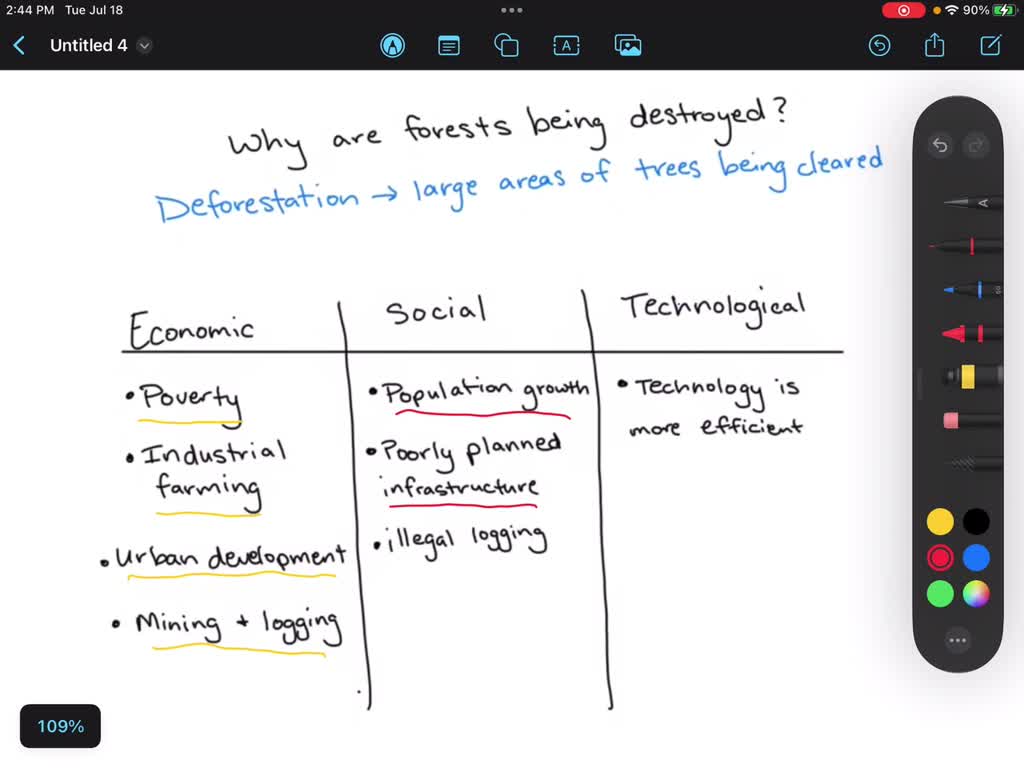The width and height of the screenshot is (1024, 768).
Task: Select the red marker tool
Action: point(968,334)
